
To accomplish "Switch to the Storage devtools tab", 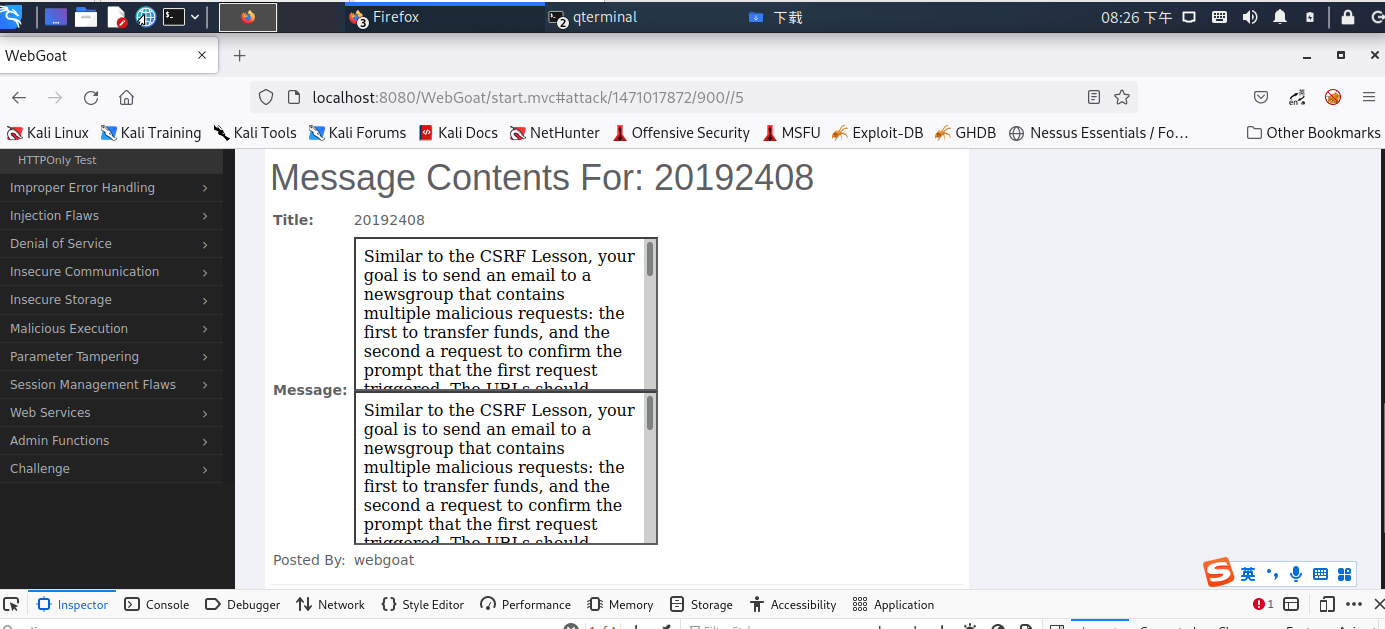I will coord(701,604).
